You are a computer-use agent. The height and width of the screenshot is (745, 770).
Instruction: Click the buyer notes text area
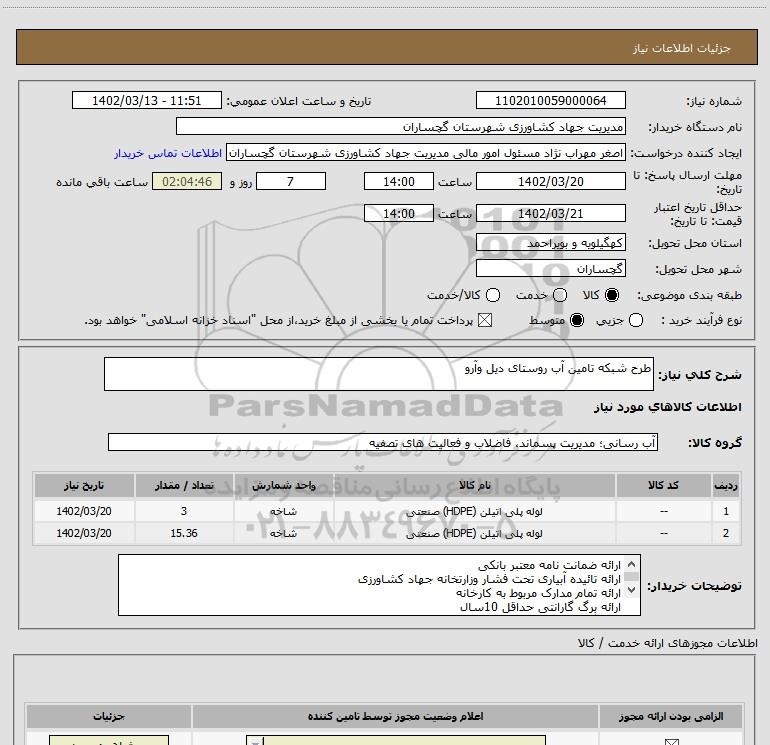point(379,585)
